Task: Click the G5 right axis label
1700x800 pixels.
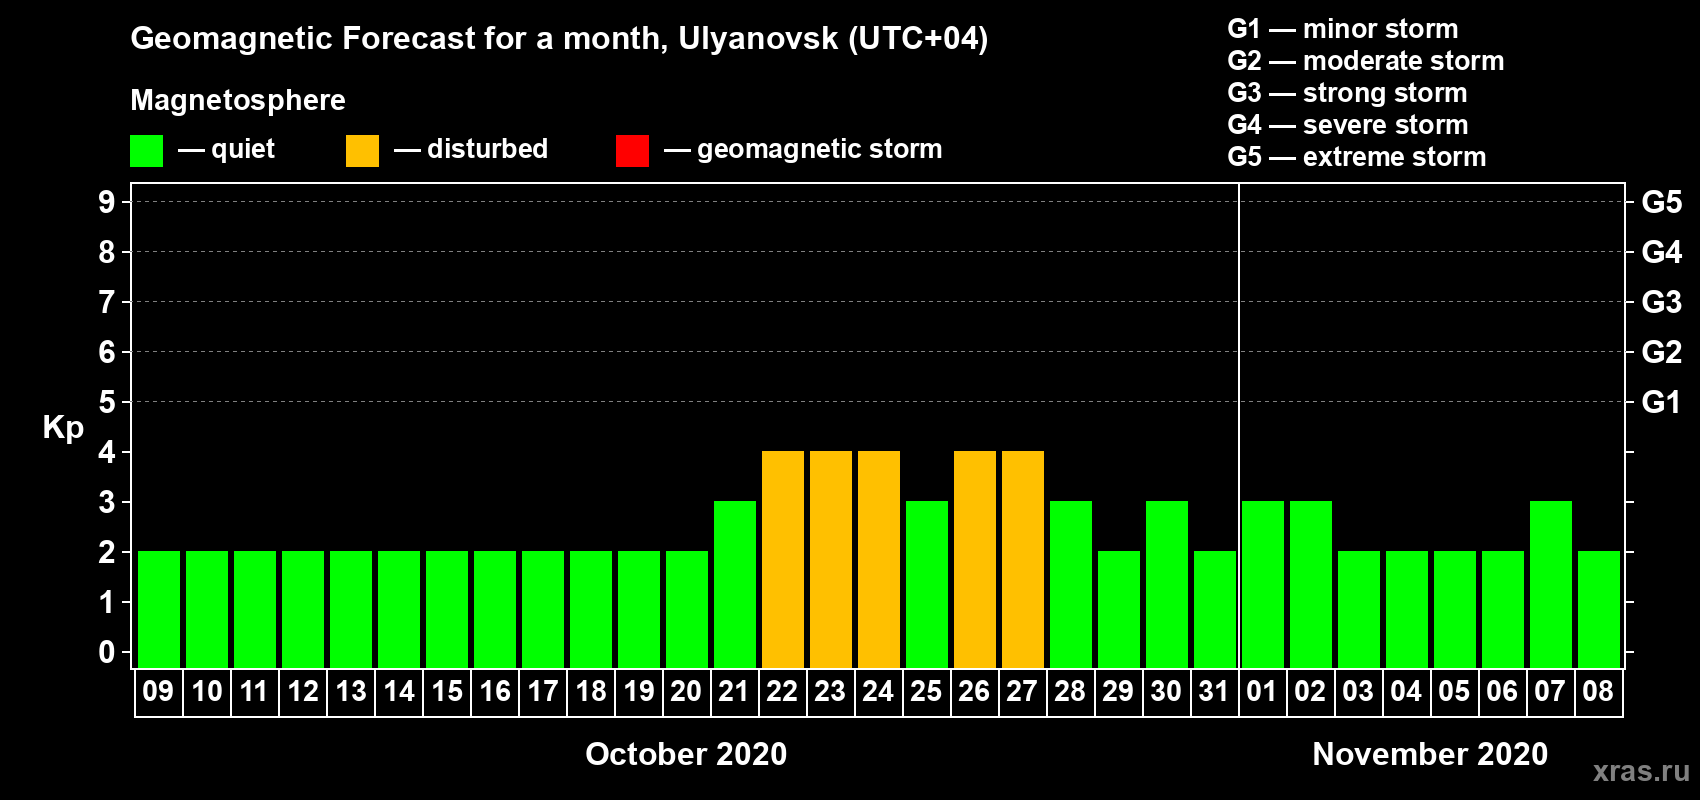Action: 1662,202
